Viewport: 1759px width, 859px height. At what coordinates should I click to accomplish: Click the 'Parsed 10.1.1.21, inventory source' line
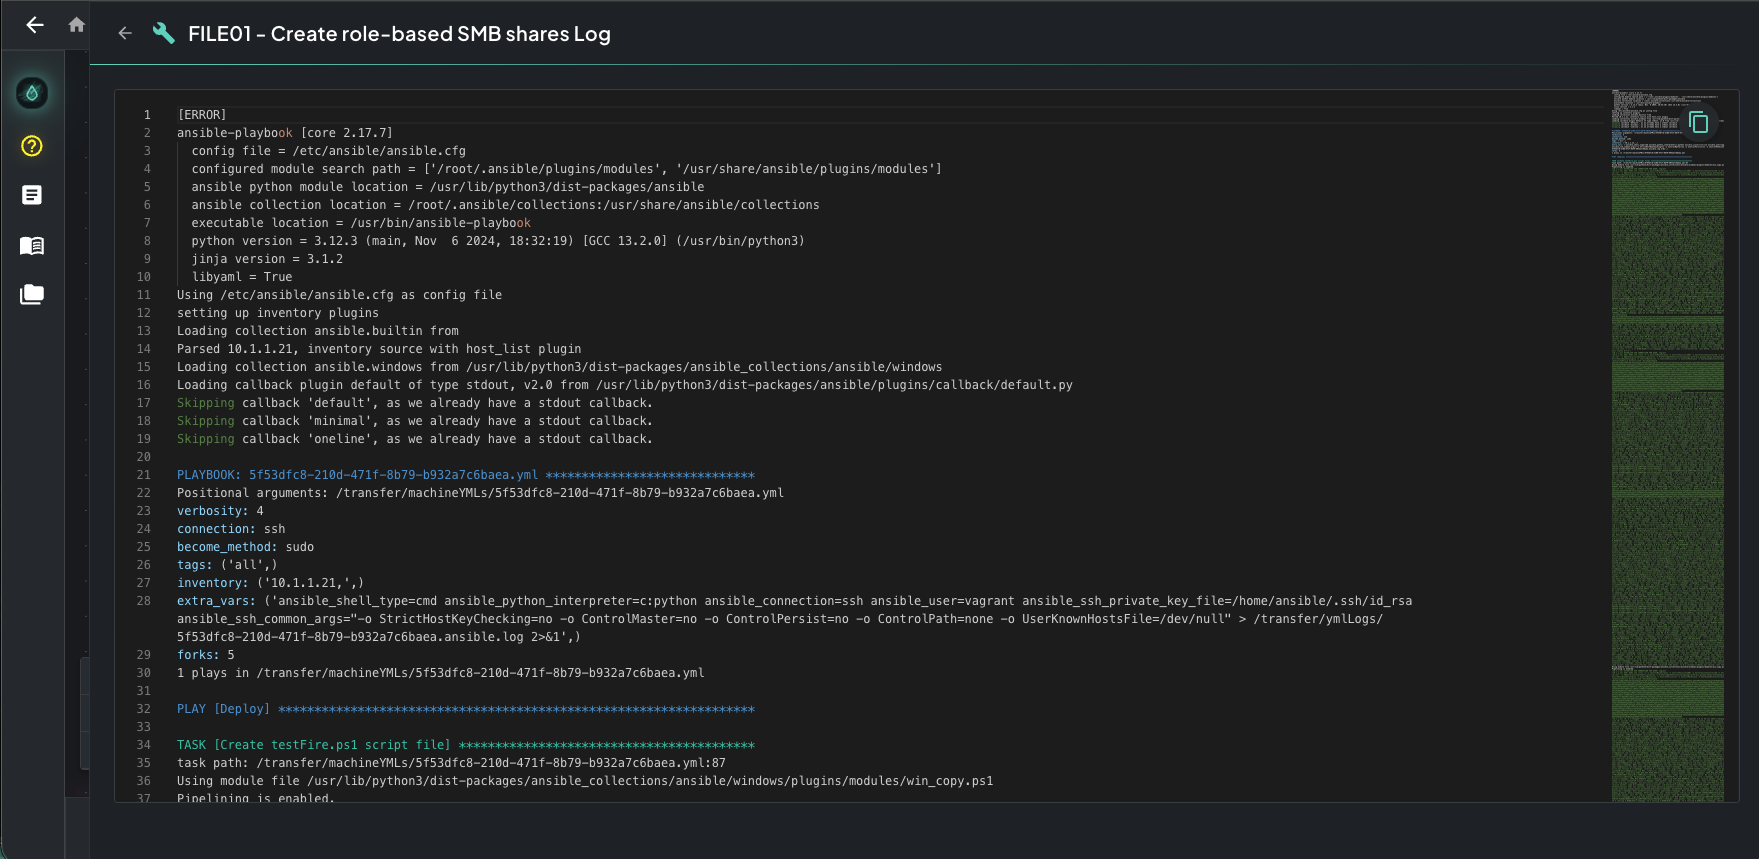click(379, 349)
